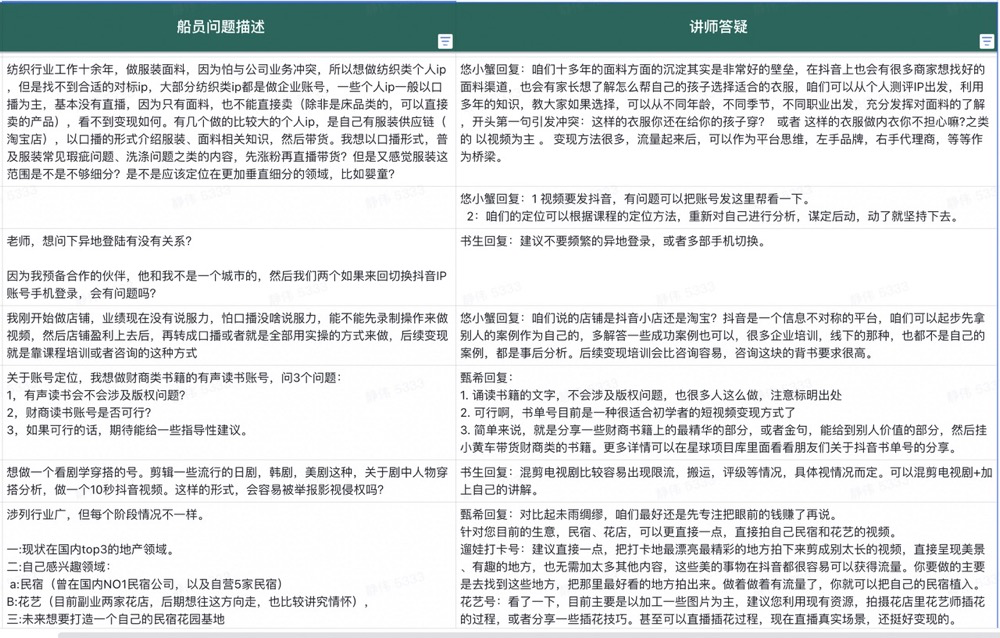Select the question cell starting 涉列行业广
The height and width of the screenshot is (638, 1000).
[228, 567]
